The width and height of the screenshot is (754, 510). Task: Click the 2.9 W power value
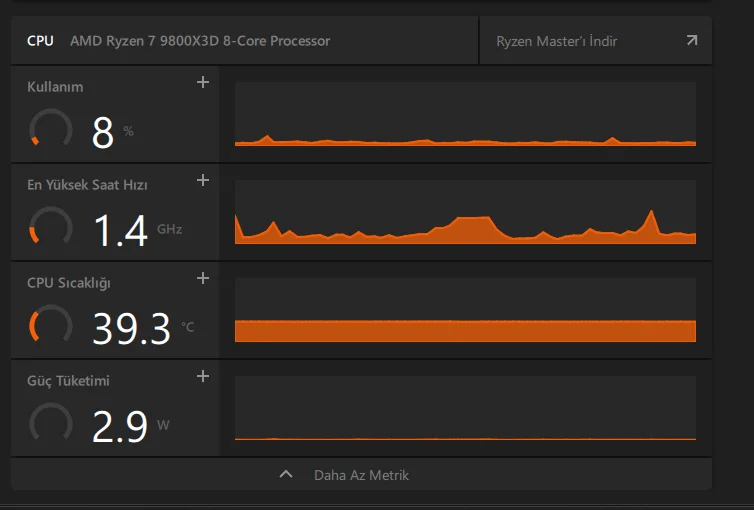pos(131,426)
